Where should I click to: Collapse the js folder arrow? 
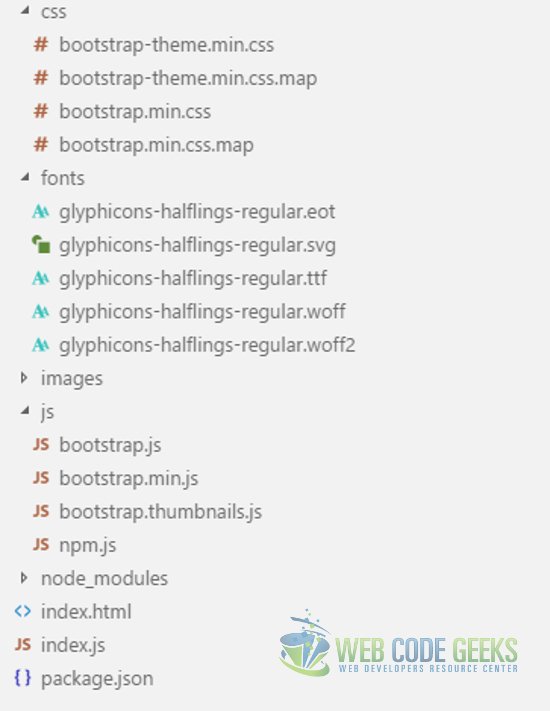click(25, 411)
